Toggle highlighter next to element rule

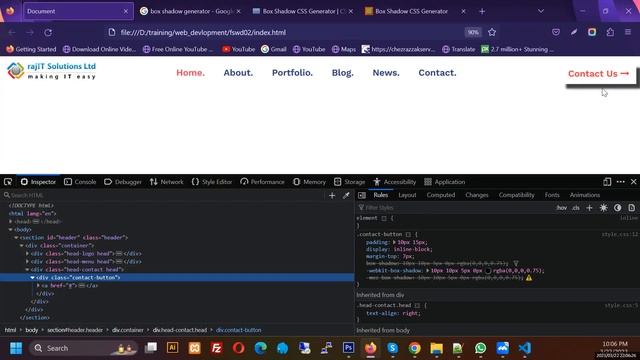click(x=384, y=218)
